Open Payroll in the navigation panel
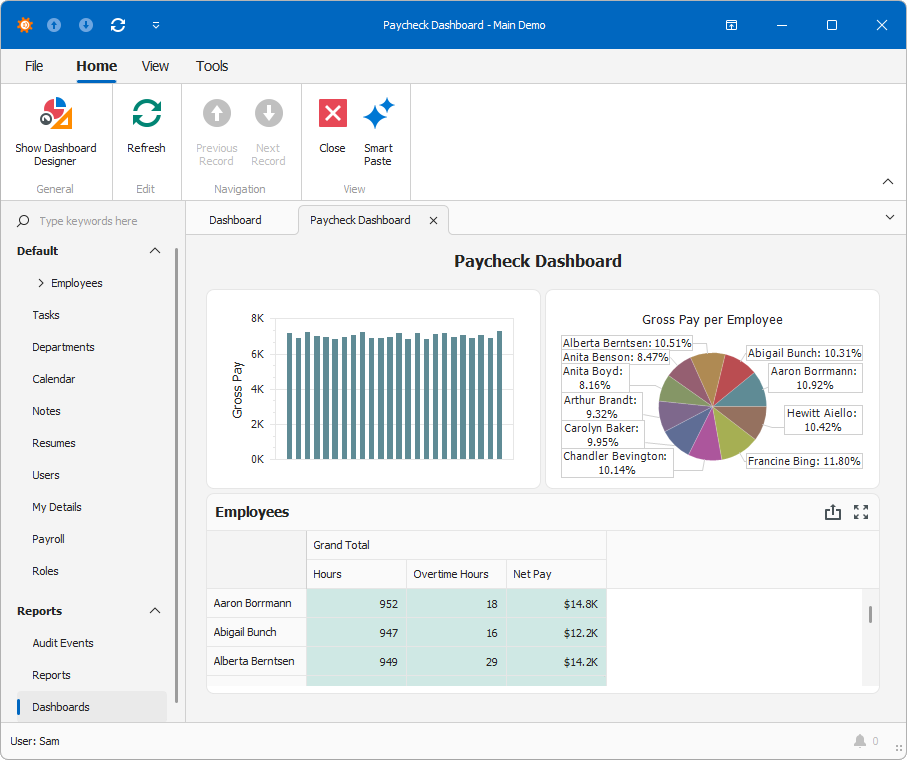This screenshot has height=760, width=907. [48, 539]
